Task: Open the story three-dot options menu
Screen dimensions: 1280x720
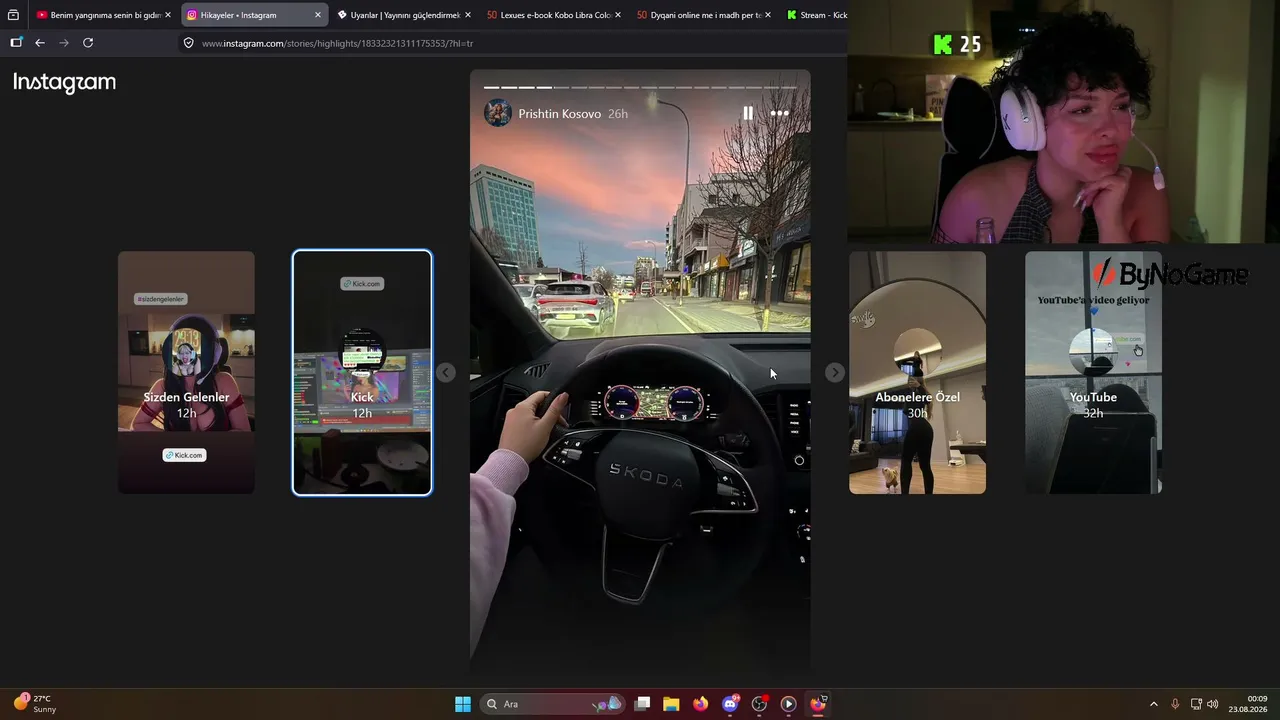Action: [779, 114]
